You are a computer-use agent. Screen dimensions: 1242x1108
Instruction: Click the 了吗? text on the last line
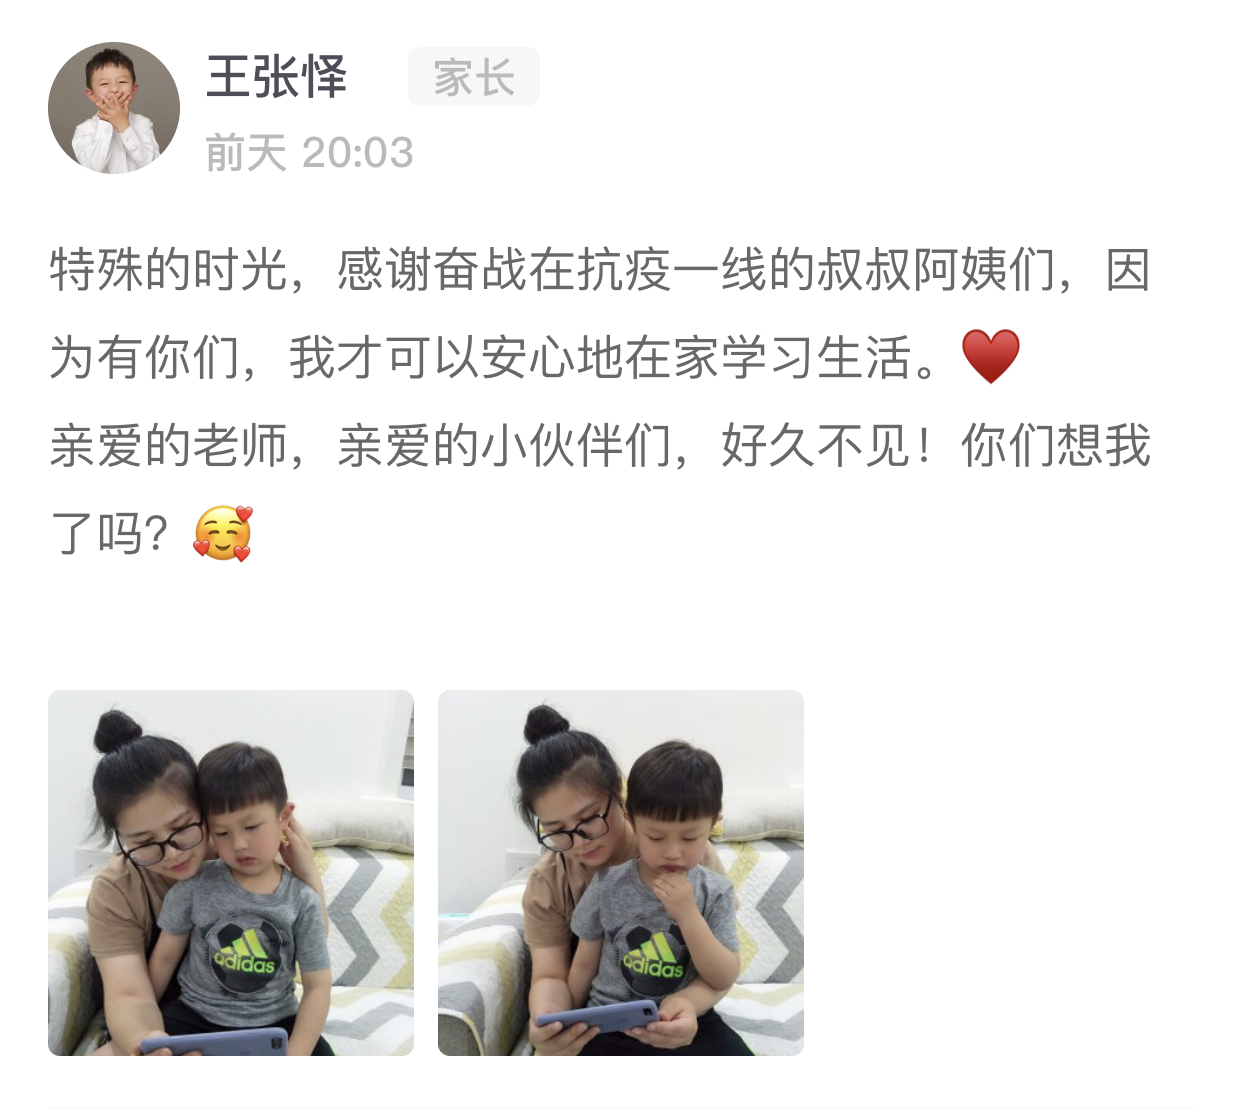point(108,533)
